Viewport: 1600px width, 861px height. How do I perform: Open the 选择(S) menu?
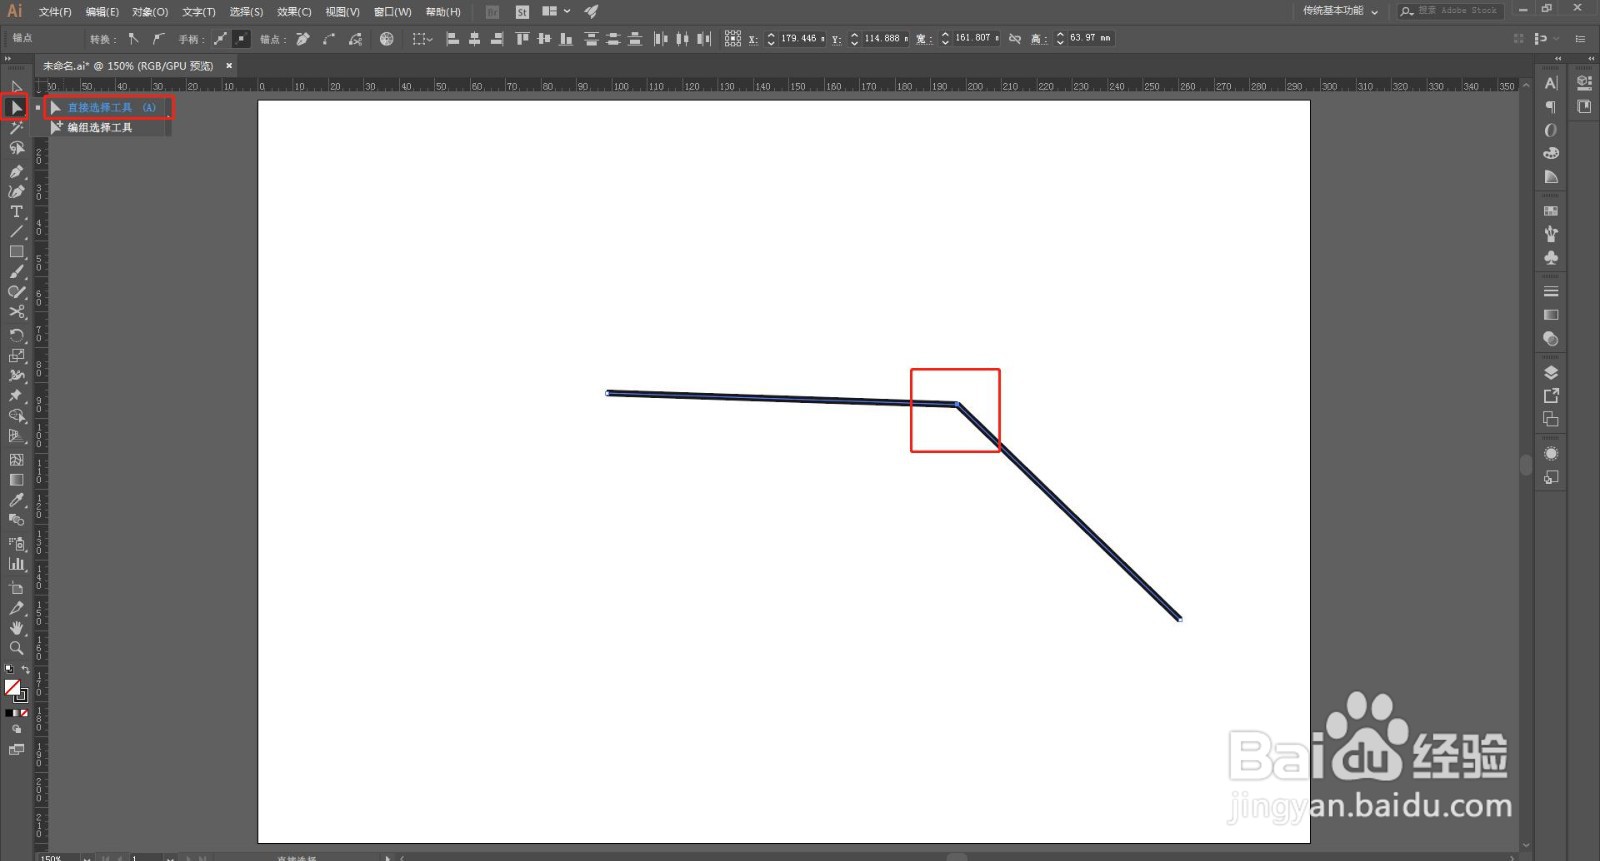[246, 12]
